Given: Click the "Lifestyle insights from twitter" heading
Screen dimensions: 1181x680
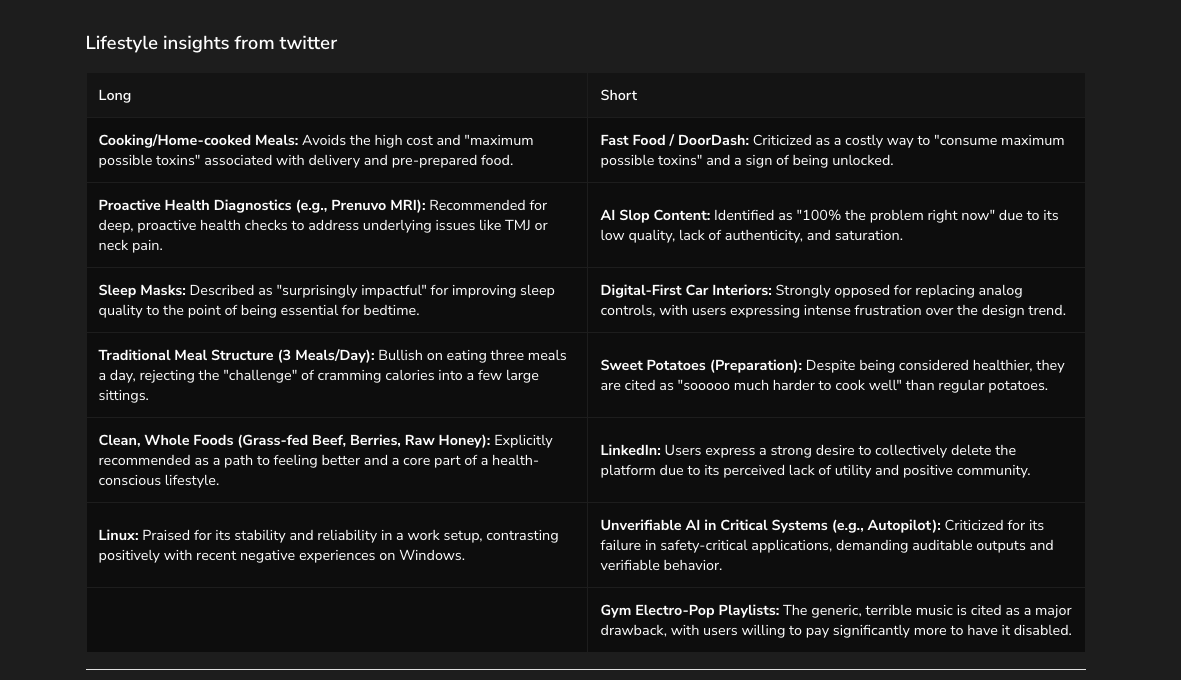Looking at the screenshot, I should pos(211,43).
